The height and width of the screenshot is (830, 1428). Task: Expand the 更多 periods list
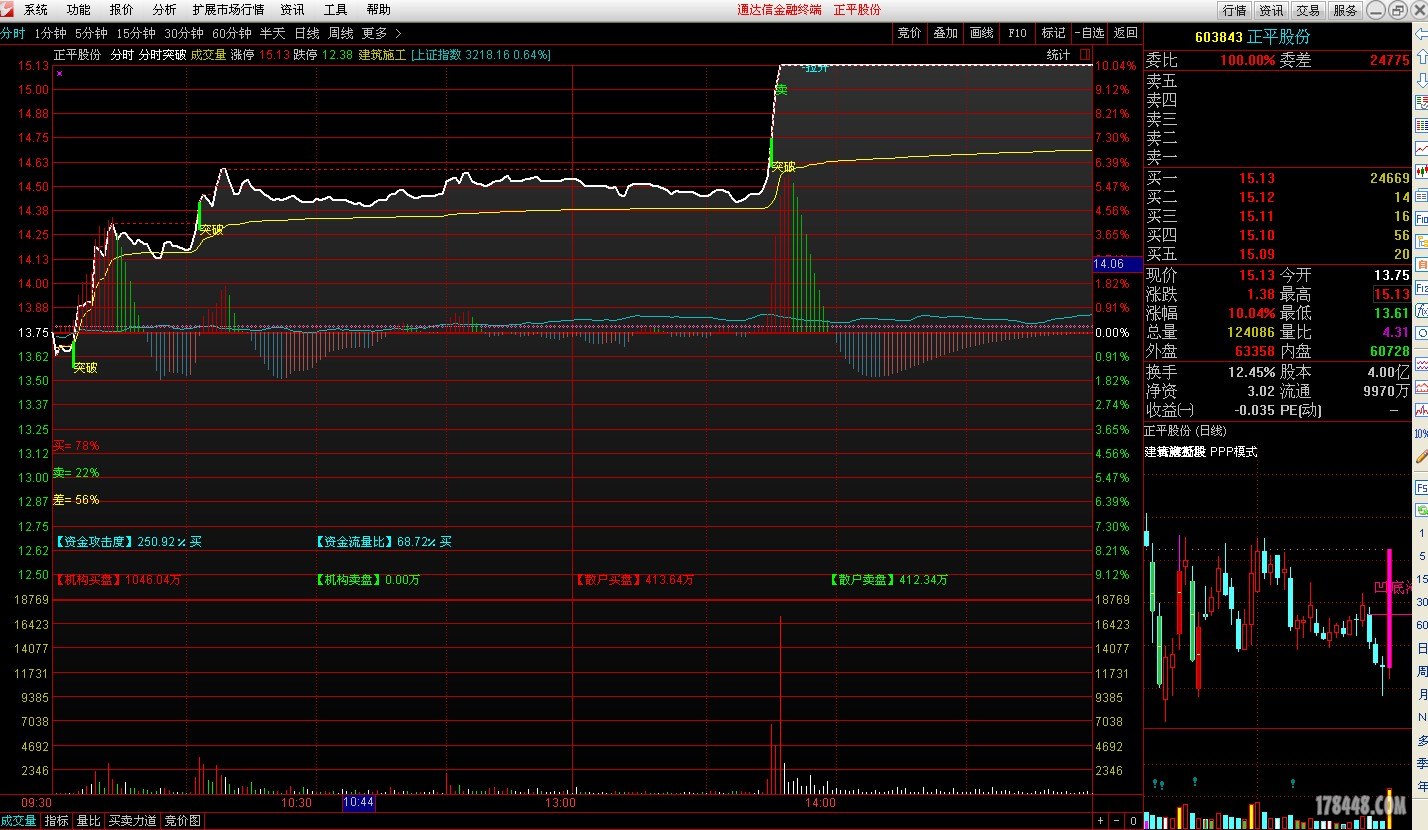(381, 32)
